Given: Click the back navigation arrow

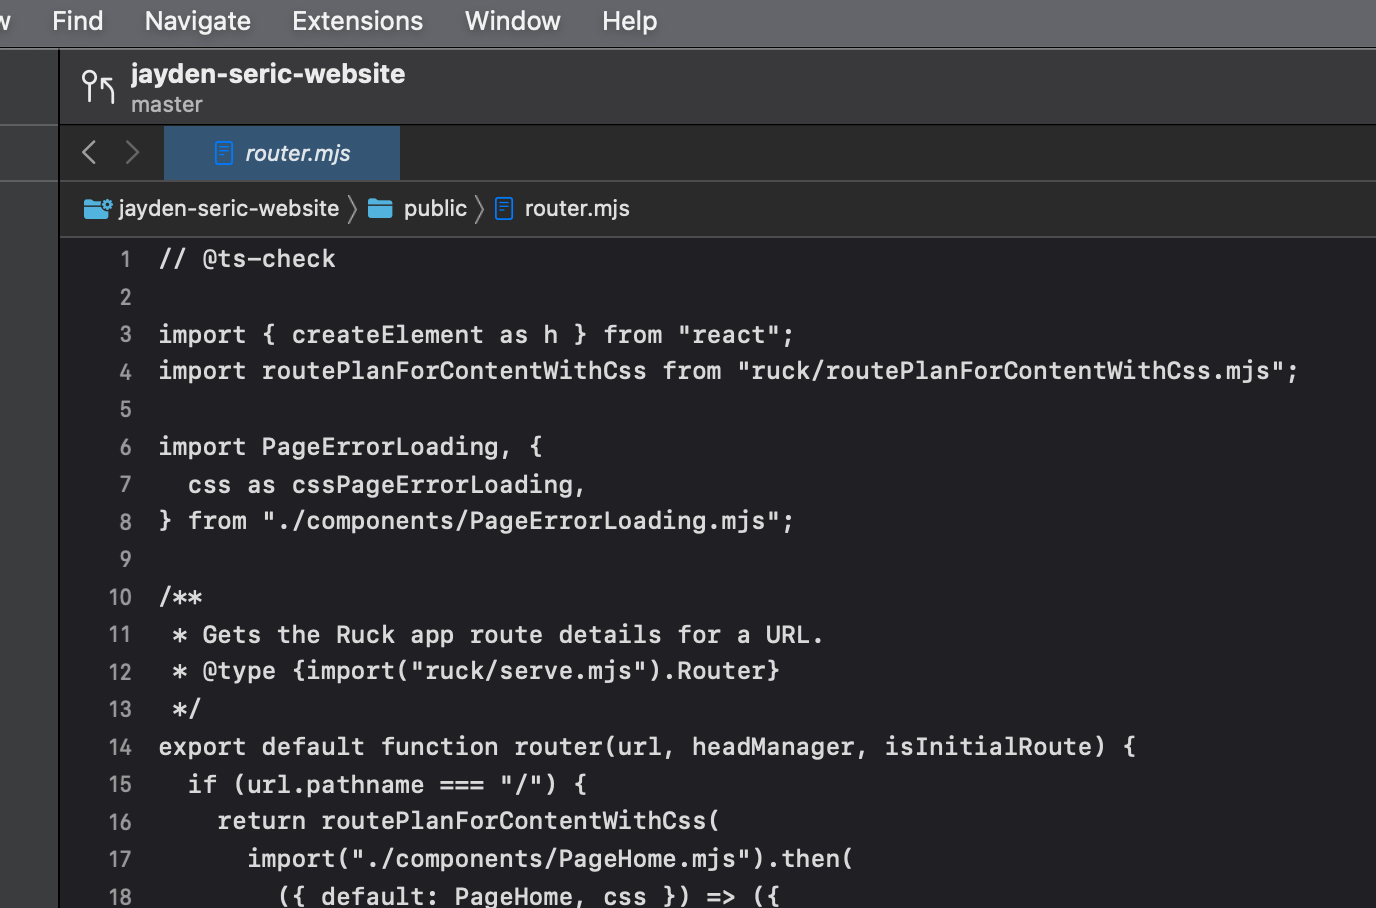Looking at the screenshot, I should click(89, 152).
